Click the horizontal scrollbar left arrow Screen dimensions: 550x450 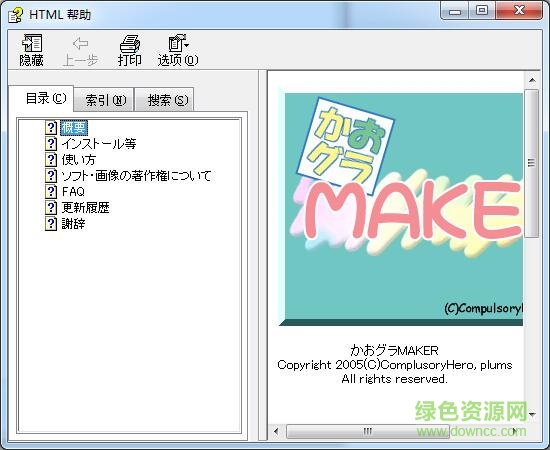(276, 431)
